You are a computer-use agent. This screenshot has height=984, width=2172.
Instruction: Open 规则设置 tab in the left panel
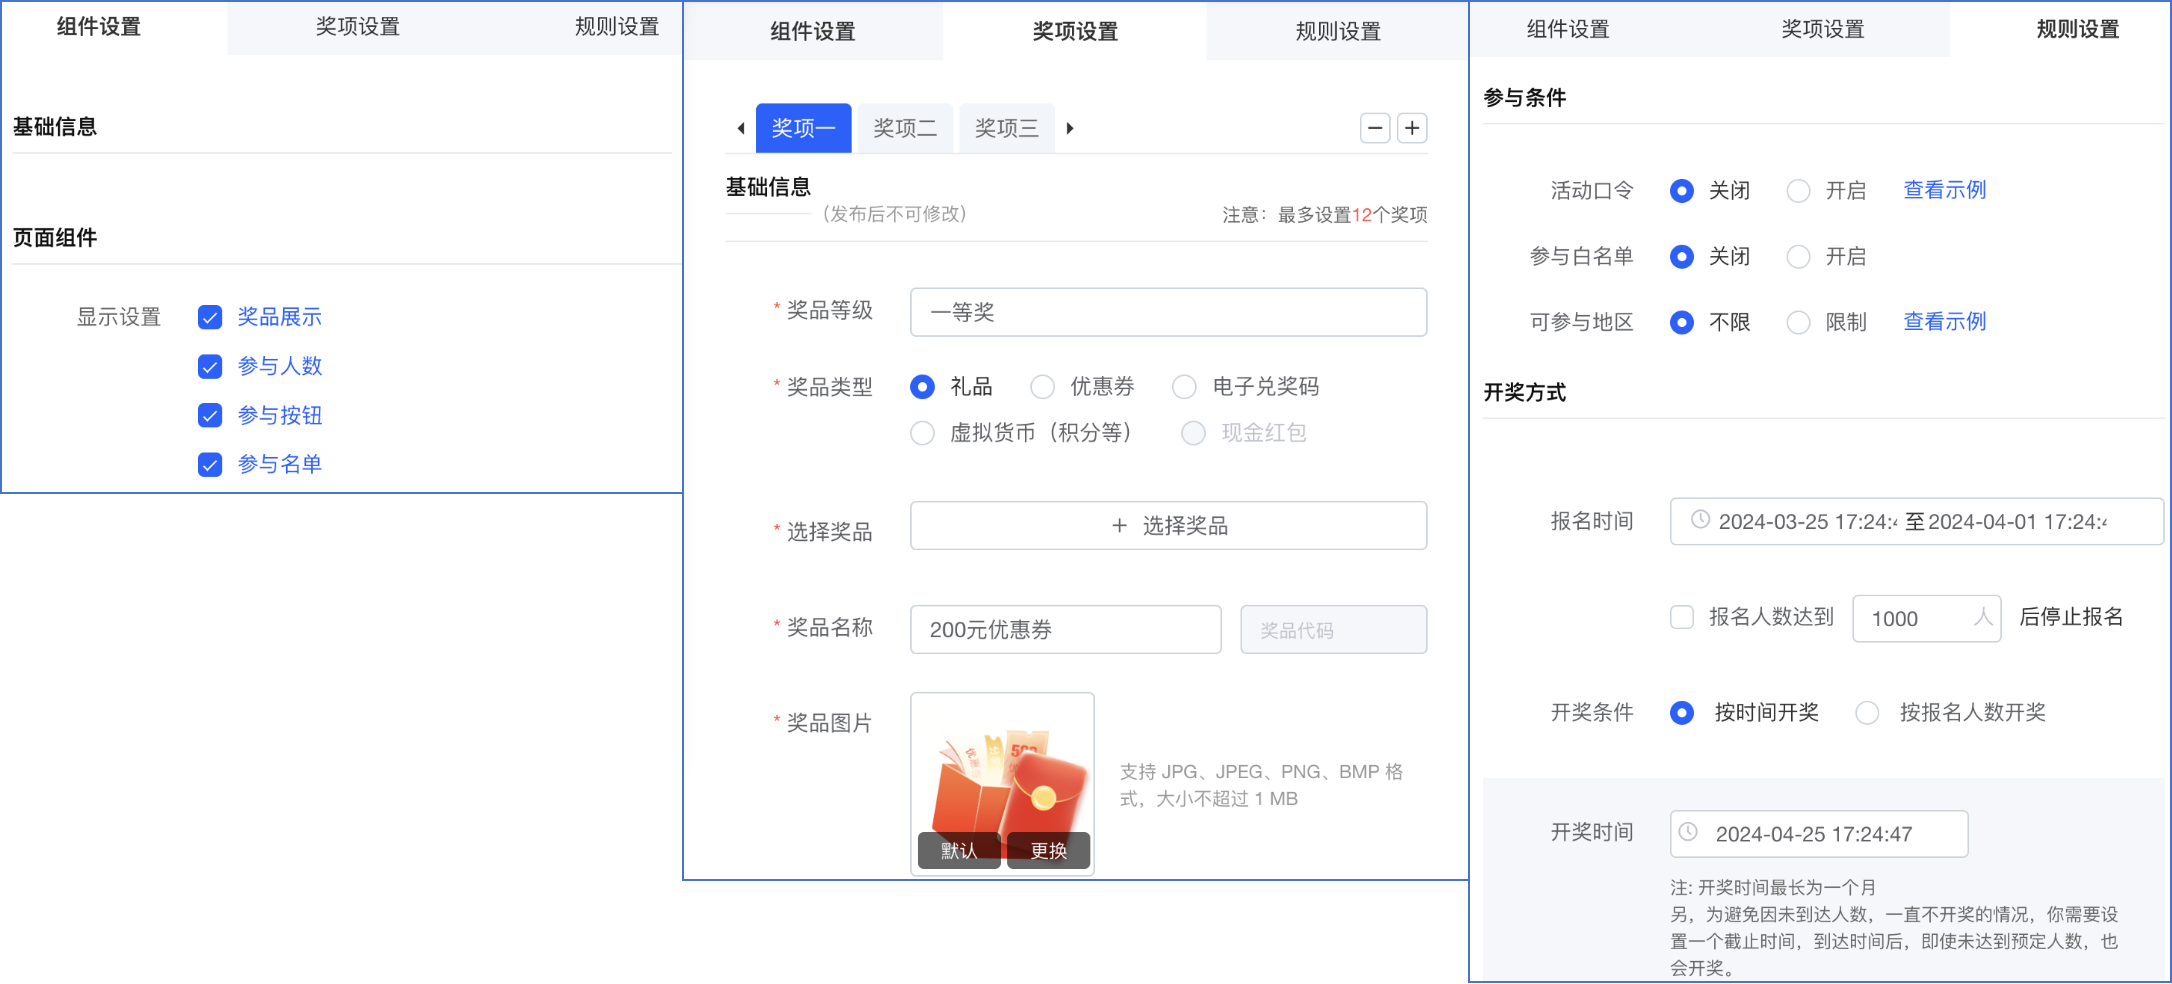pyautogui.click(x=617, y=27)
